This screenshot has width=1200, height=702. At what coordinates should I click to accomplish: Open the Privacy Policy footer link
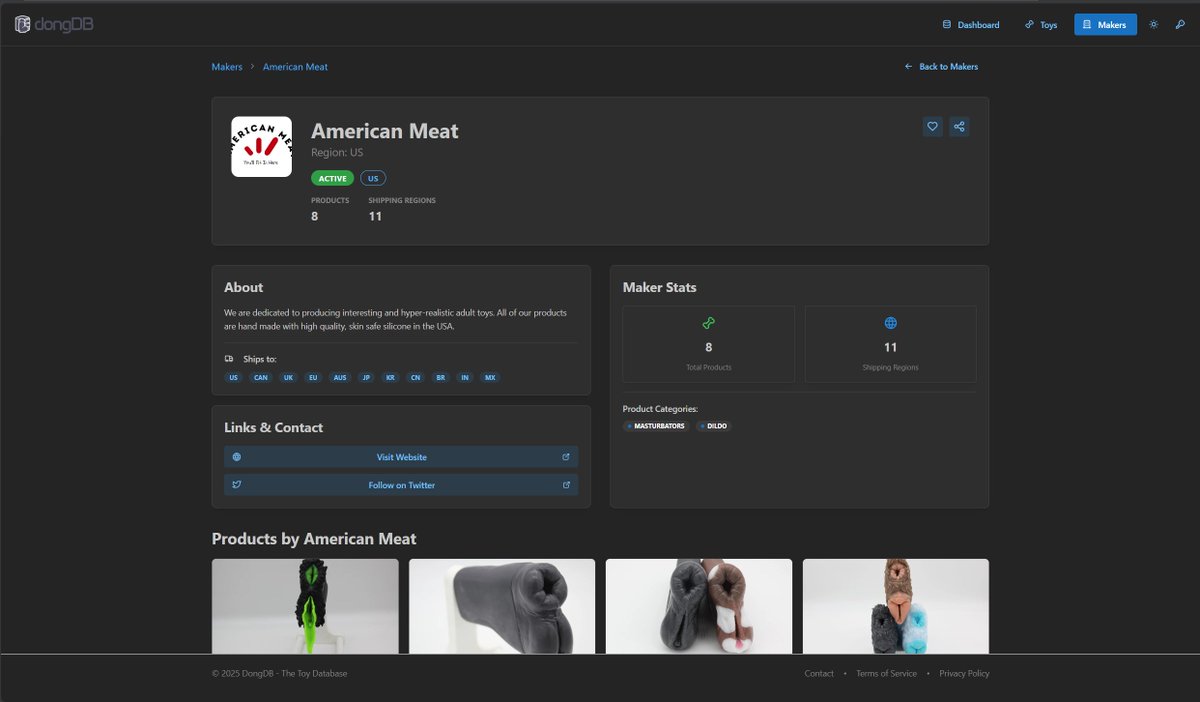point(963,673)
